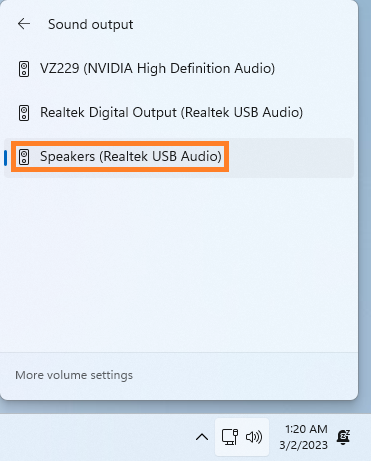Screen dimensions: 371x461
Task: Choose Speakers (Realtek USB Audio) as output
Action: [x=179, y=158]
